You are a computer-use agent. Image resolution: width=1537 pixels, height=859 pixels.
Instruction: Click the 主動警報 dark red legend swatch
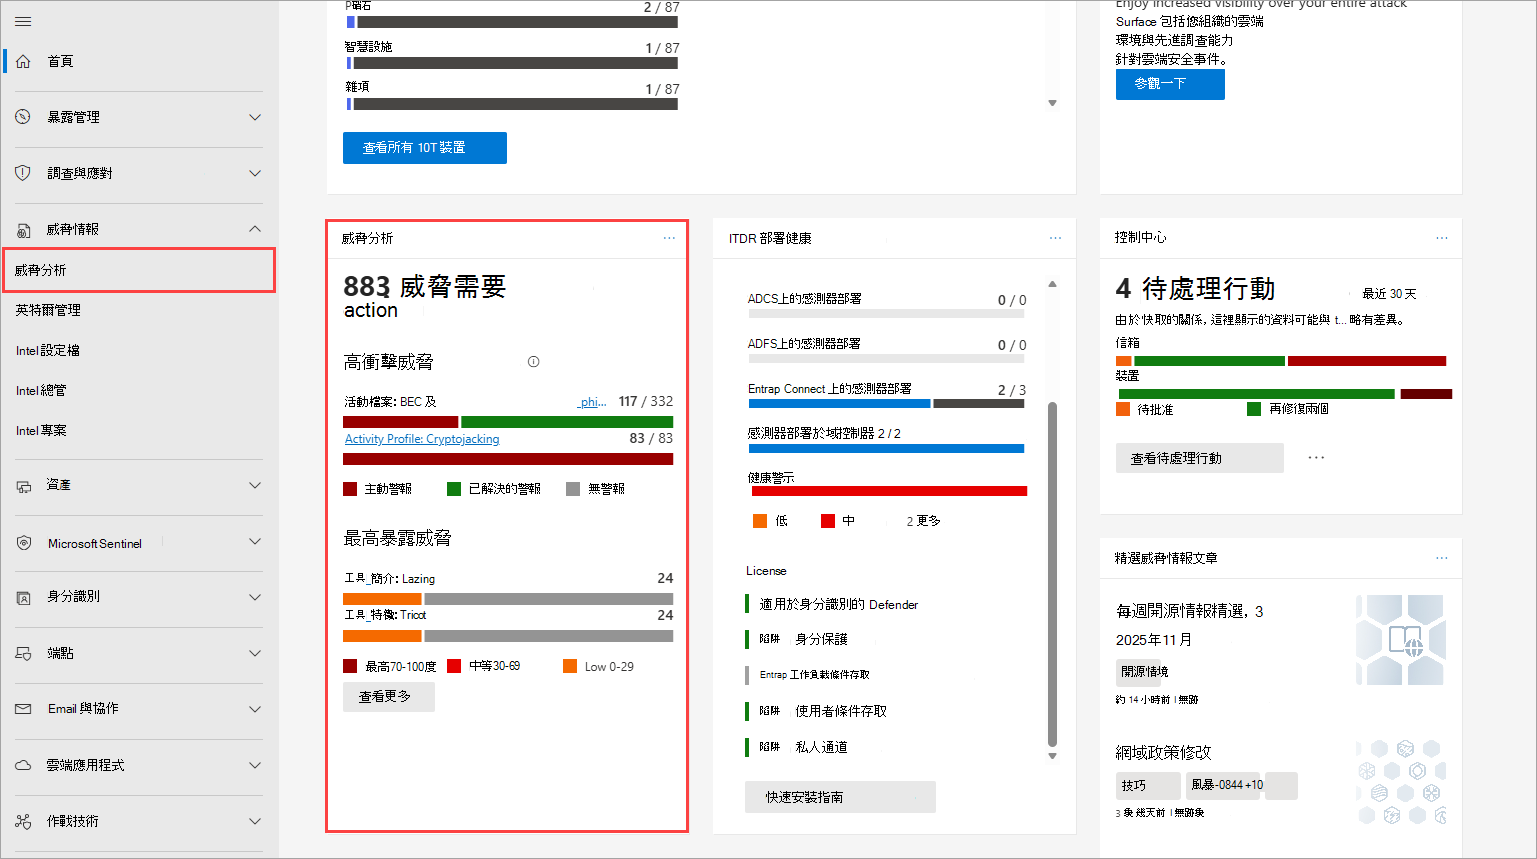click(x=350, y=489)
